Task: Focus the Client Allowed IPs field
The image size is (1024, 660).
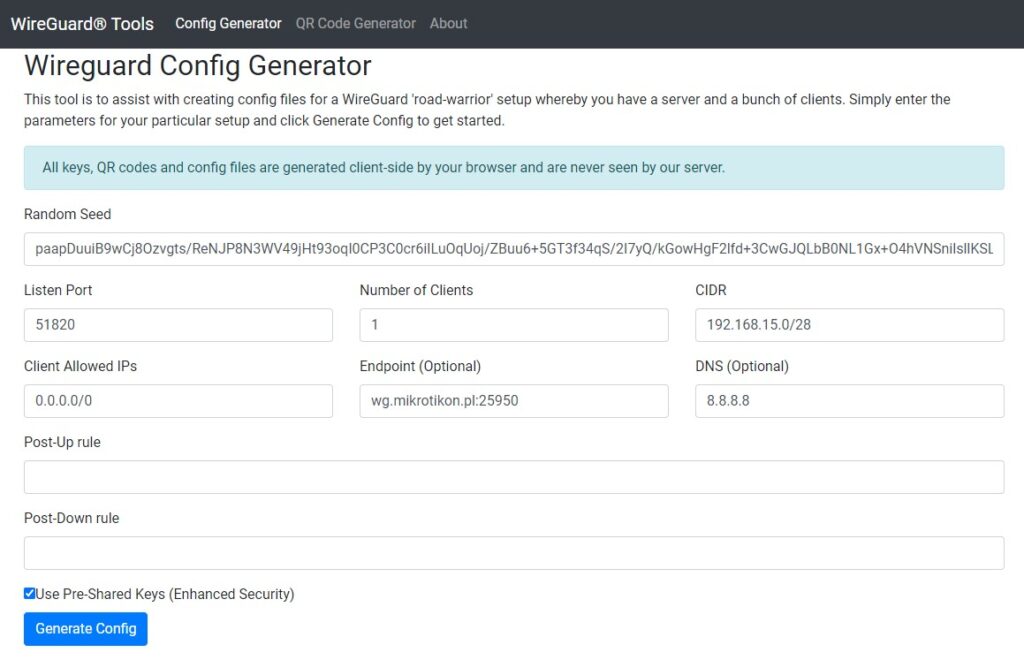Action: 178,401
